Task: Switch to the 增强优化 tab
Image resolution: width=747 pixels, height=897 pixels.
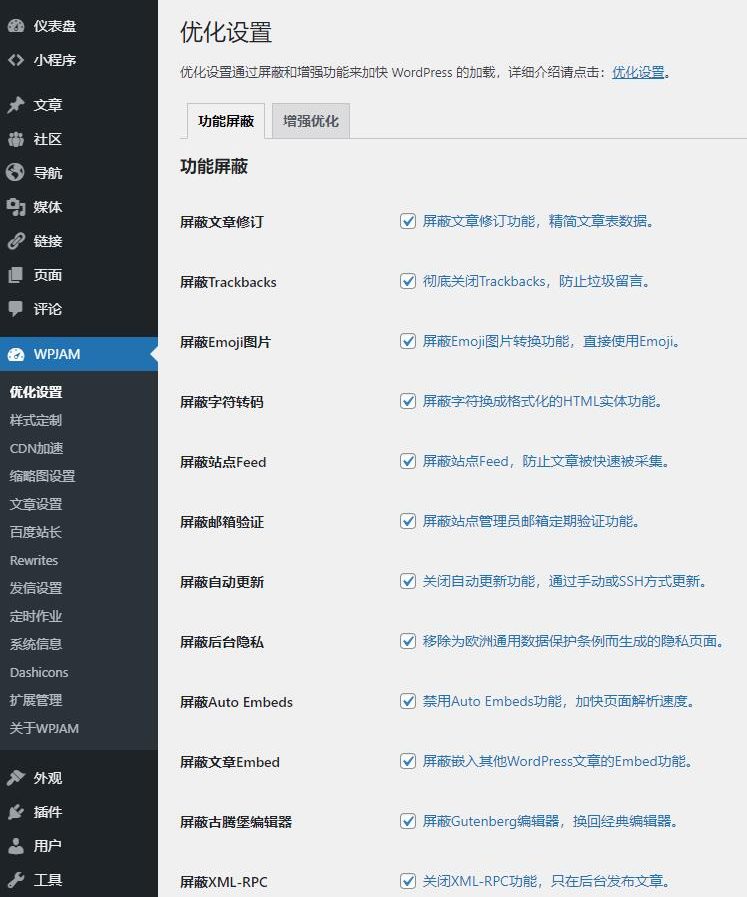Action: pyautogui.click(x=311, y=121)
